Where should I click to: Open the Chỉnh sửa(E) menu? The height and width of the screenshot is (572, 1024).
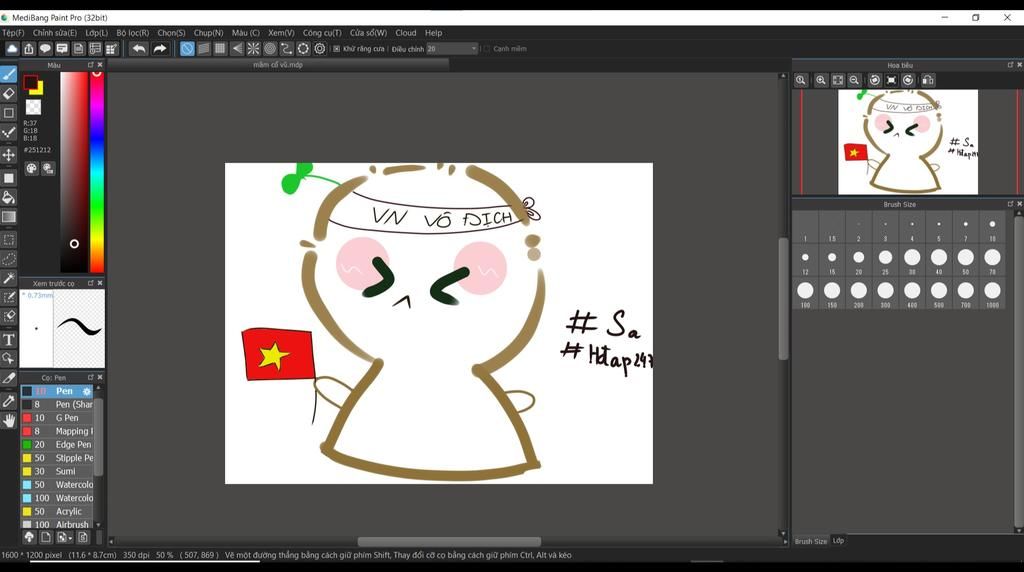(x=55, y=33)
